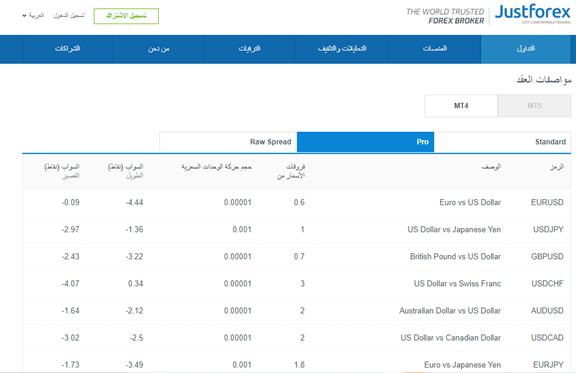This screenshot has width=576, height=373.
Task: Click the USDCAD symbol cell
Action: (547, 338)
